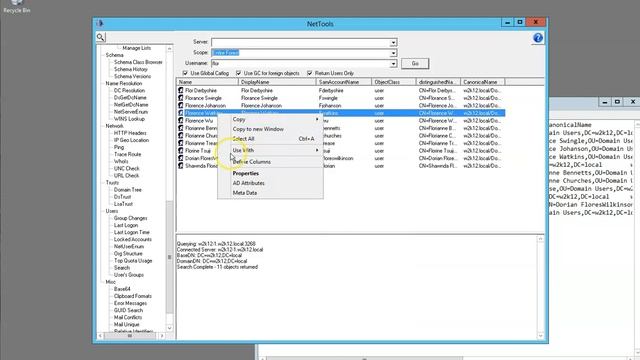Click the search magnifier icon above the tree
640x360 pixels.
click(x=100, y=37)
